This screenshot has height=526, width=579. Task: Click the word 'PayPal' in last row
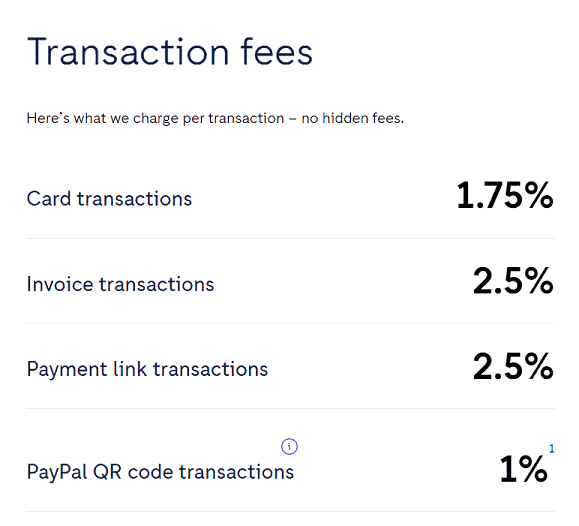[x=57, y=472]
